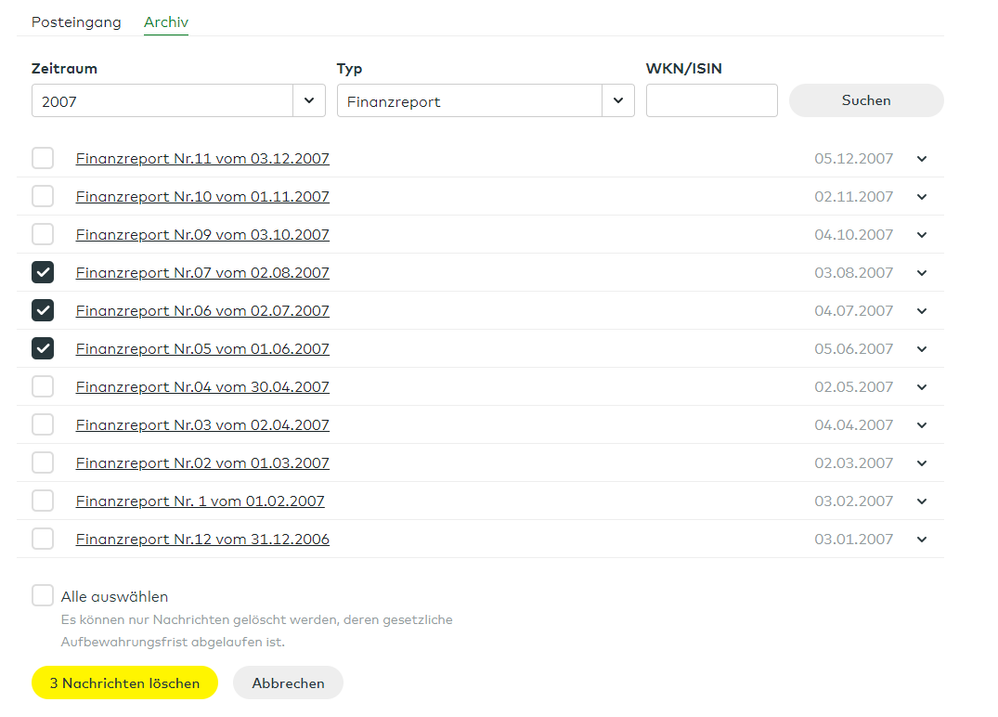Enable the Alle auswählen checkbox
Image resolution: width=998 pixels, height=717 pixels.
43,596
